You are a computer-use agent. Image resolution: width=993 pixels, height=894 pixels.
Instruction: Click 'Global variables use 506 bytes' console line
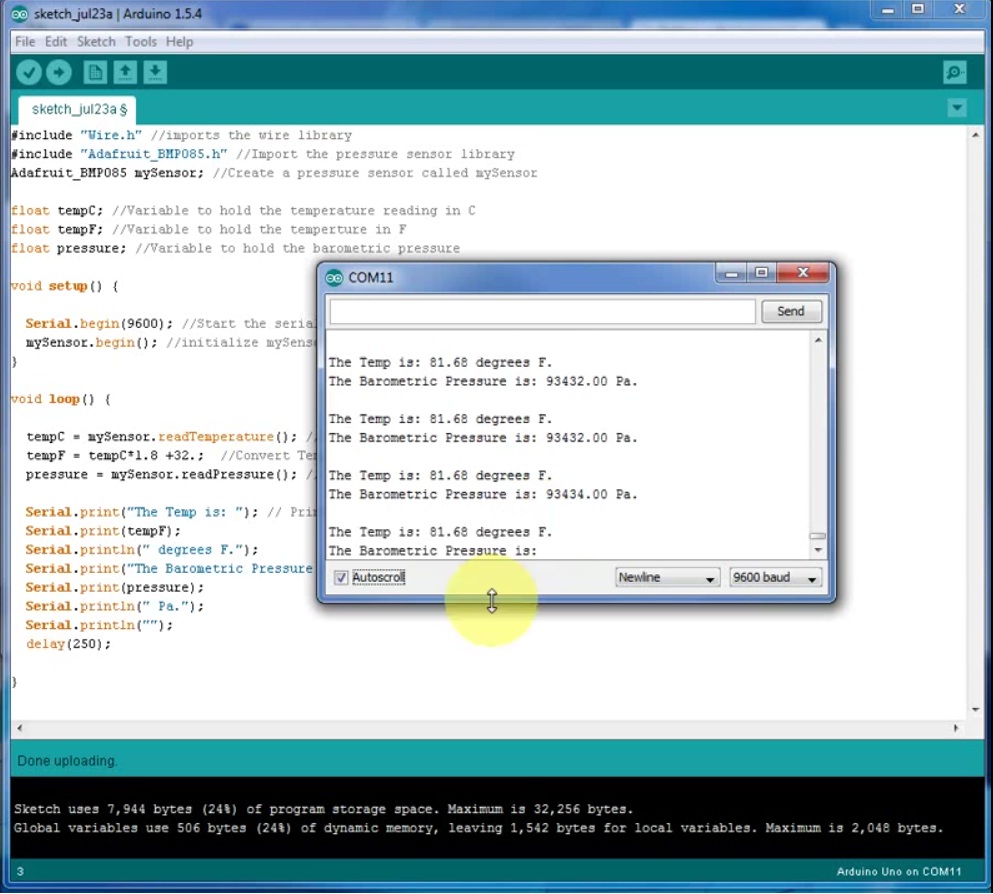click(x=479, y=828)
